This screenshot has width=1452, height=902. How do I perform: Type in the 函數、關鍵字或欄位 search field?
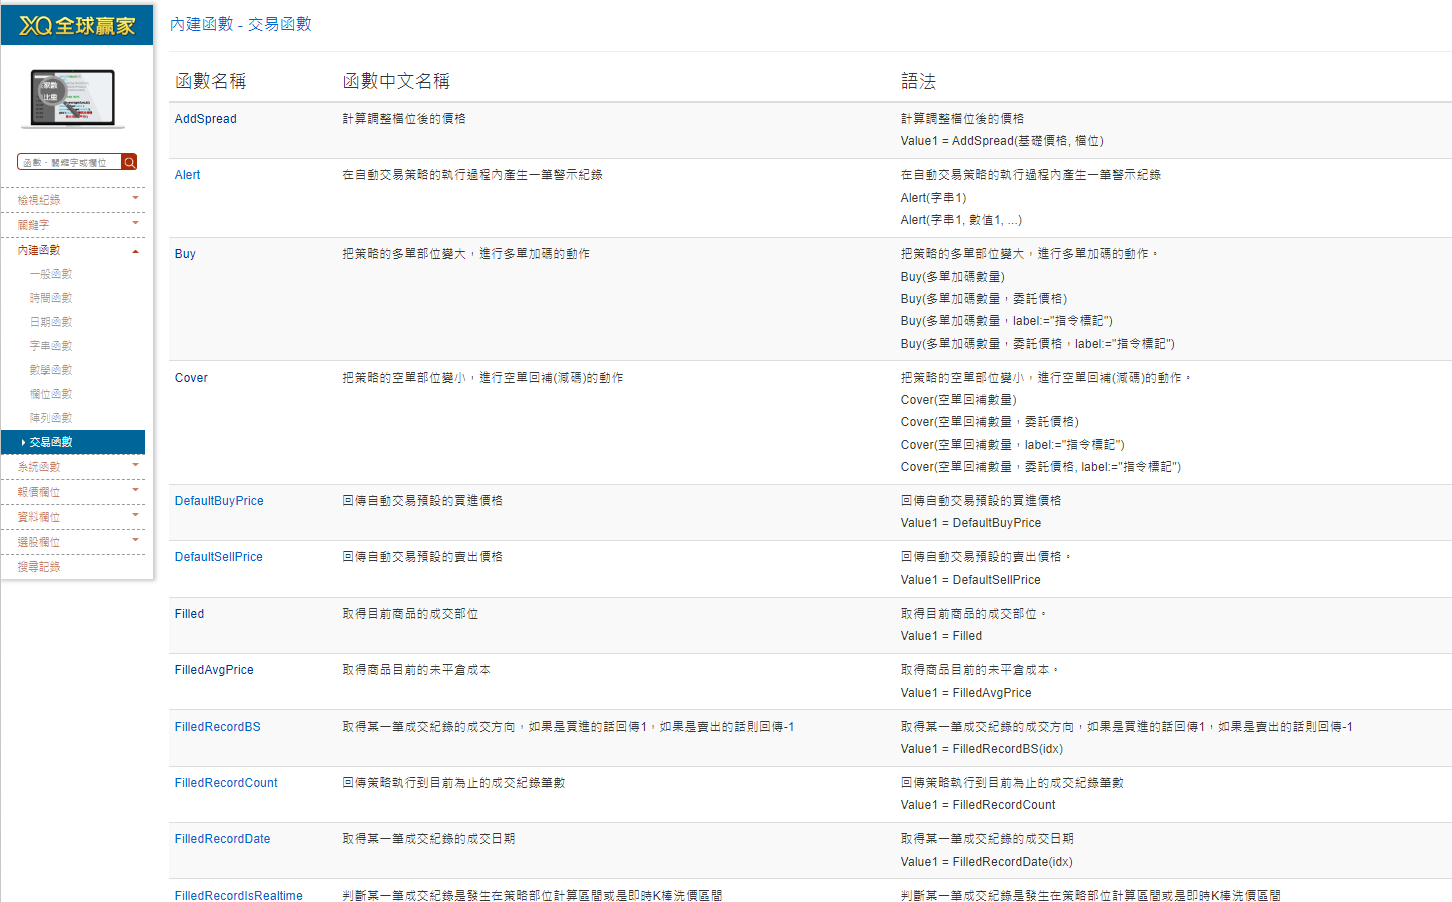69,162
